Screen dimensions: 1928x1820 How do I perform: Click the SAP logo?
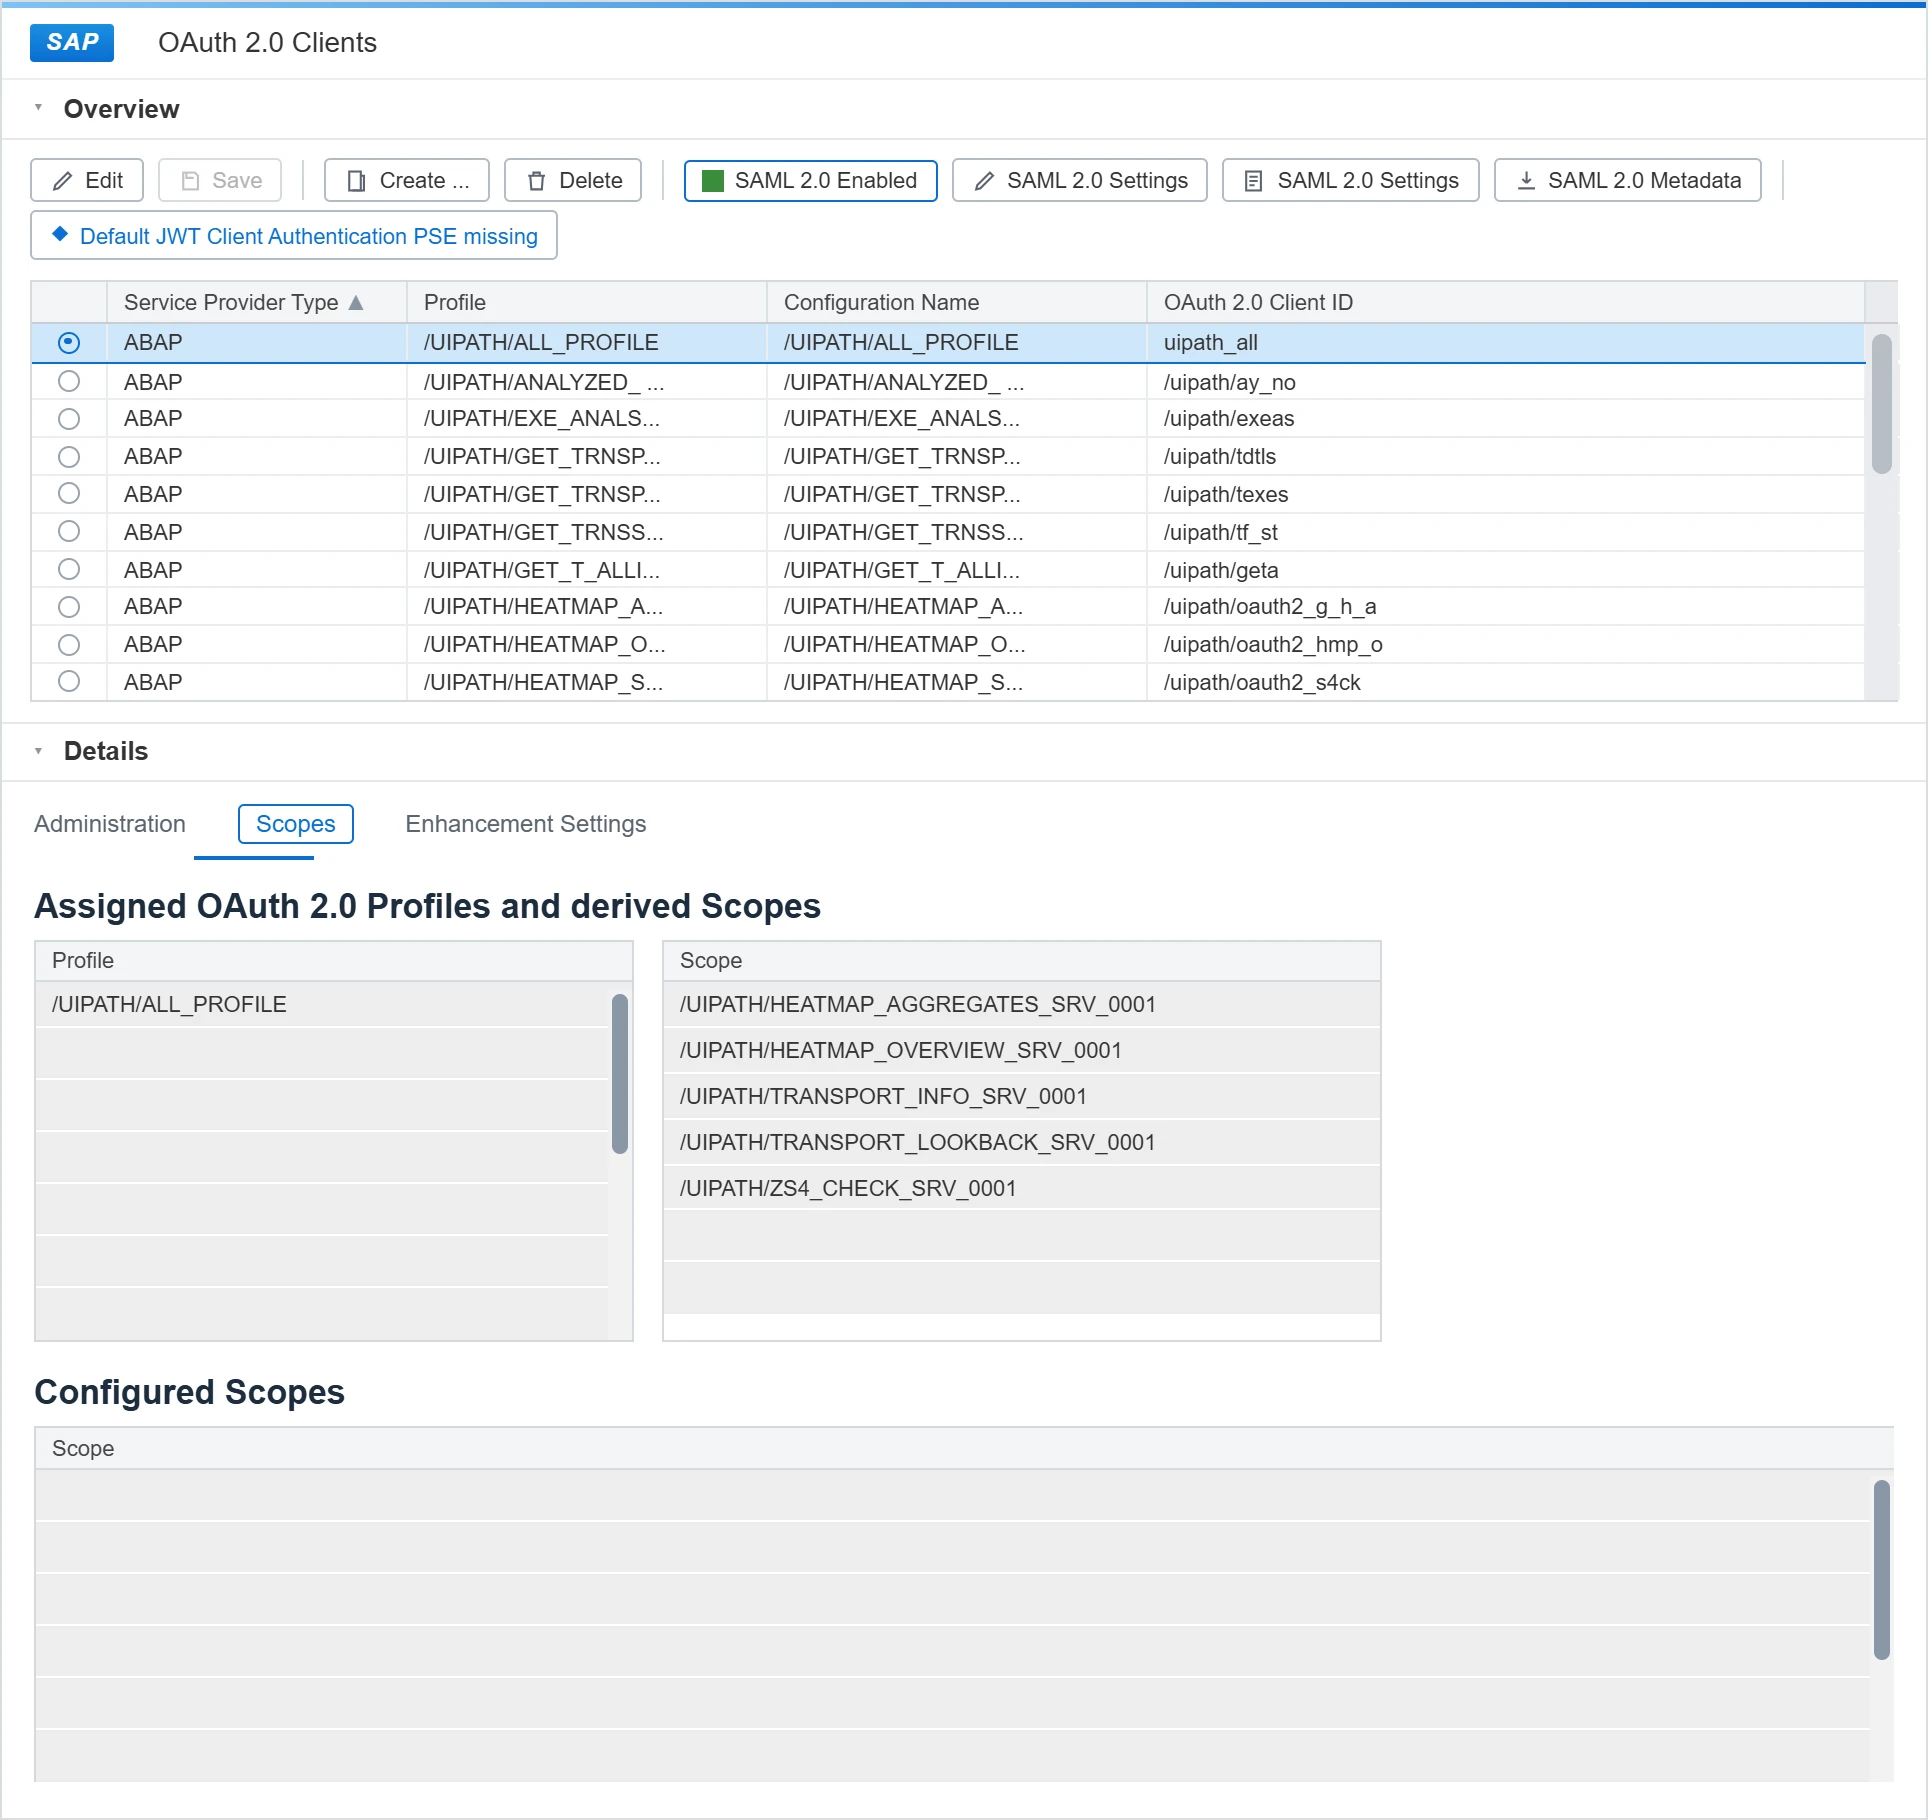click(72, 42)
